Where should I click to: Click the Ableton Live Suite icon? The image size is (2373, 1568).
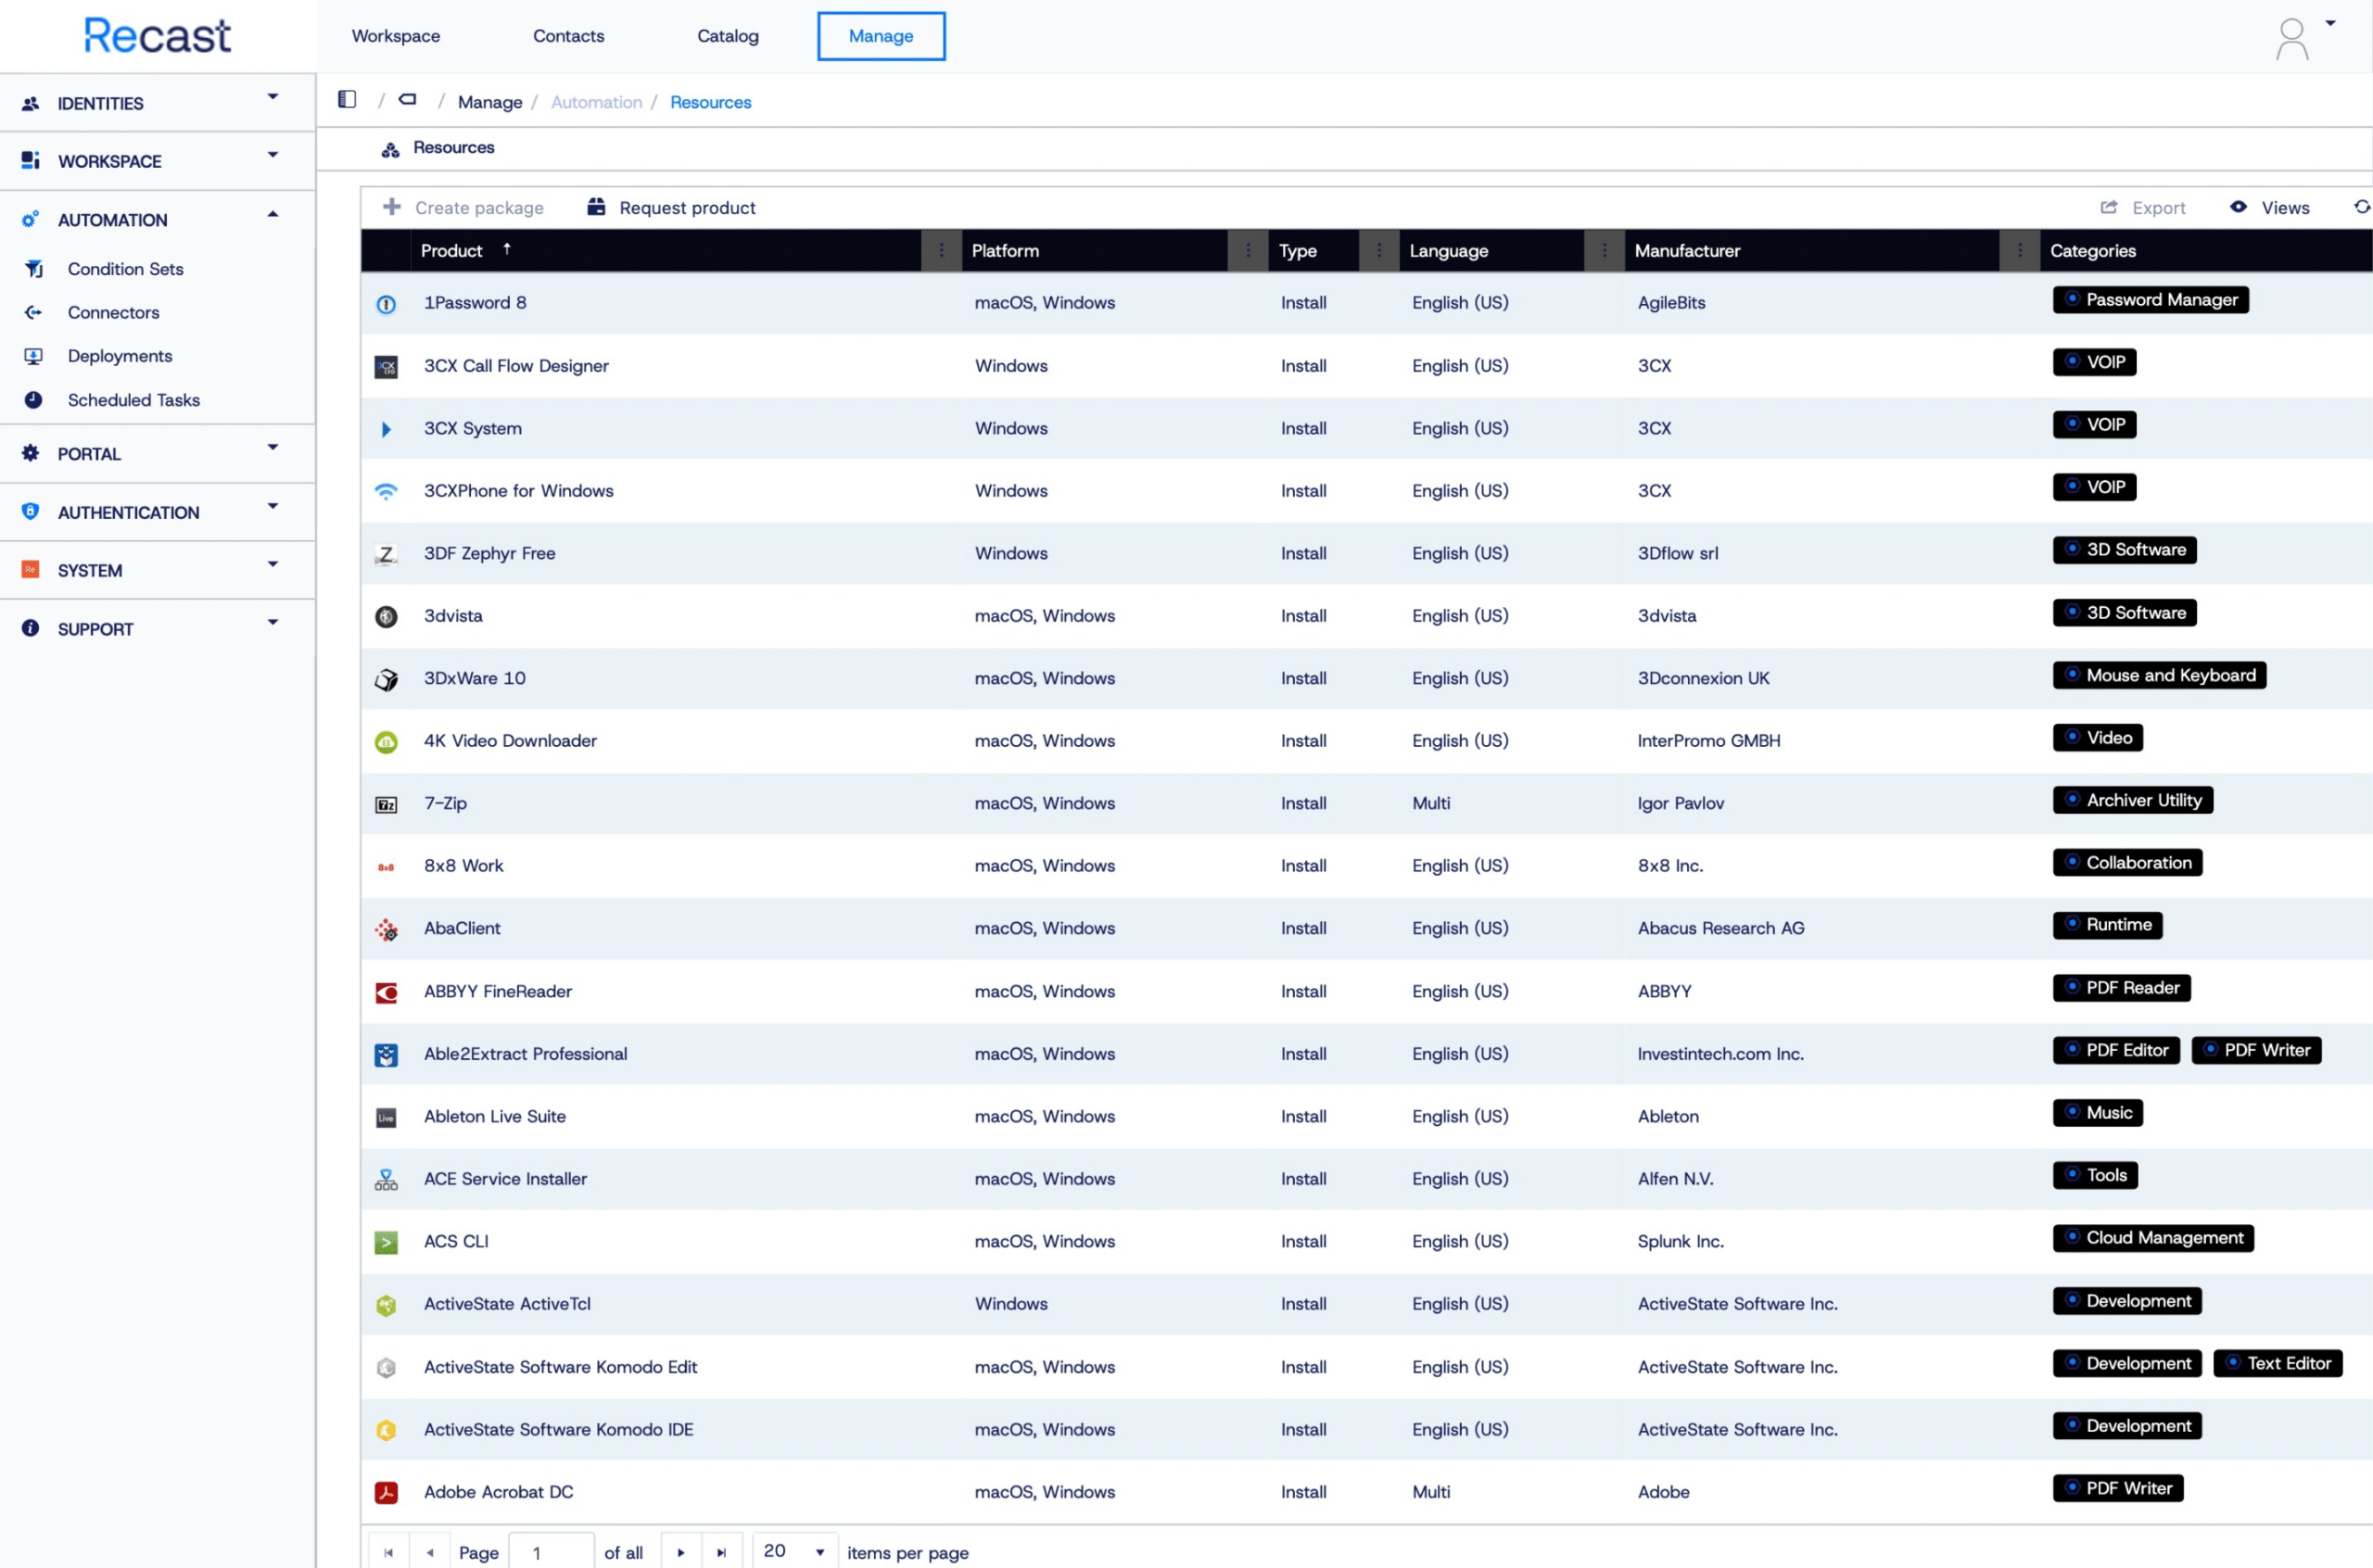pos(386,1118)
